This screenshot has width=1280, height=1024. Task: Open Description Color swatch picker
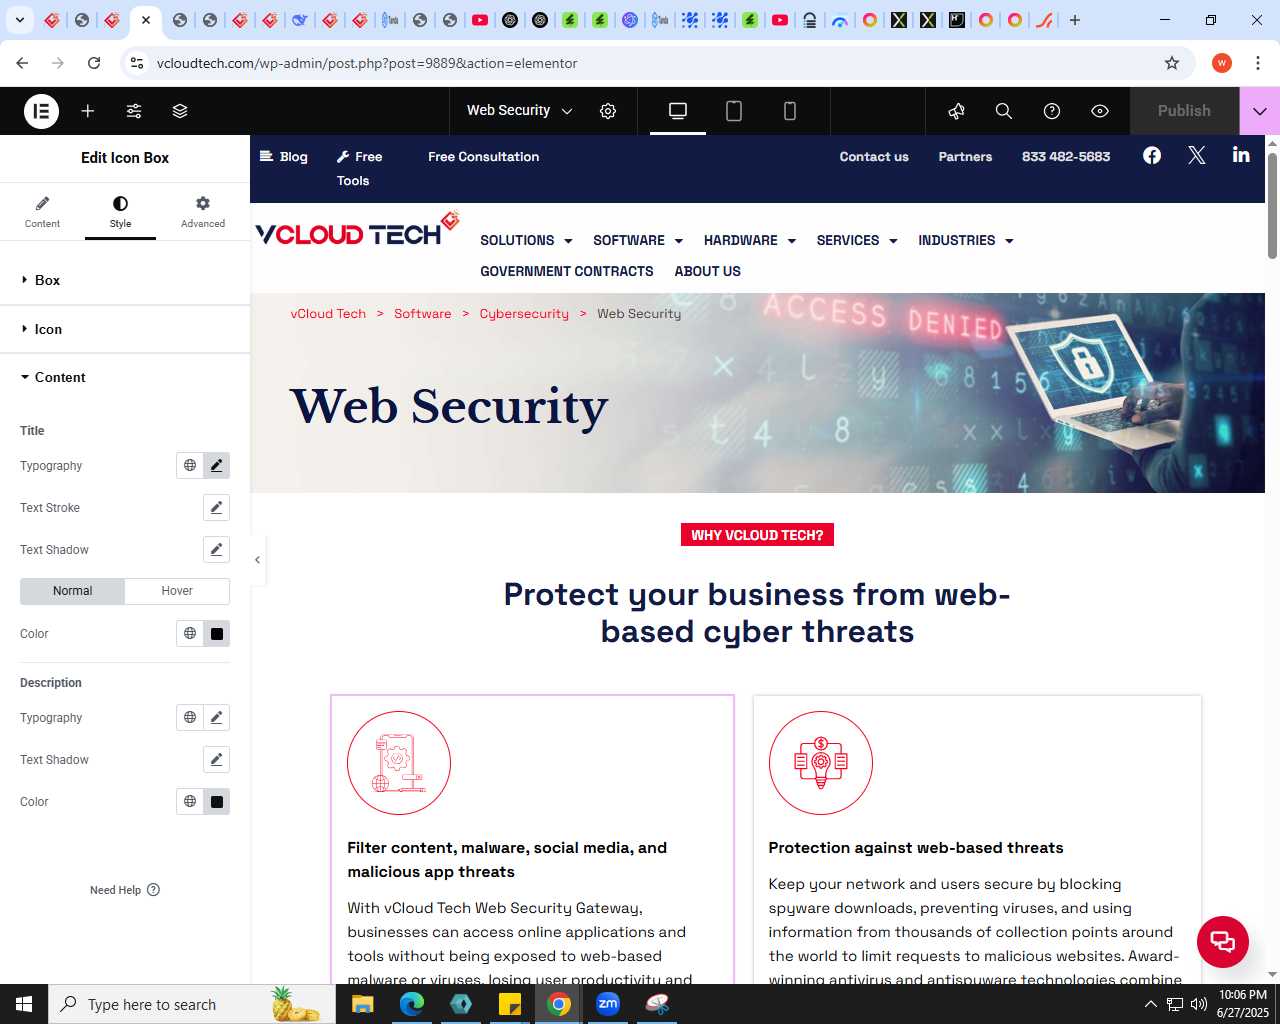click(216, 801)
